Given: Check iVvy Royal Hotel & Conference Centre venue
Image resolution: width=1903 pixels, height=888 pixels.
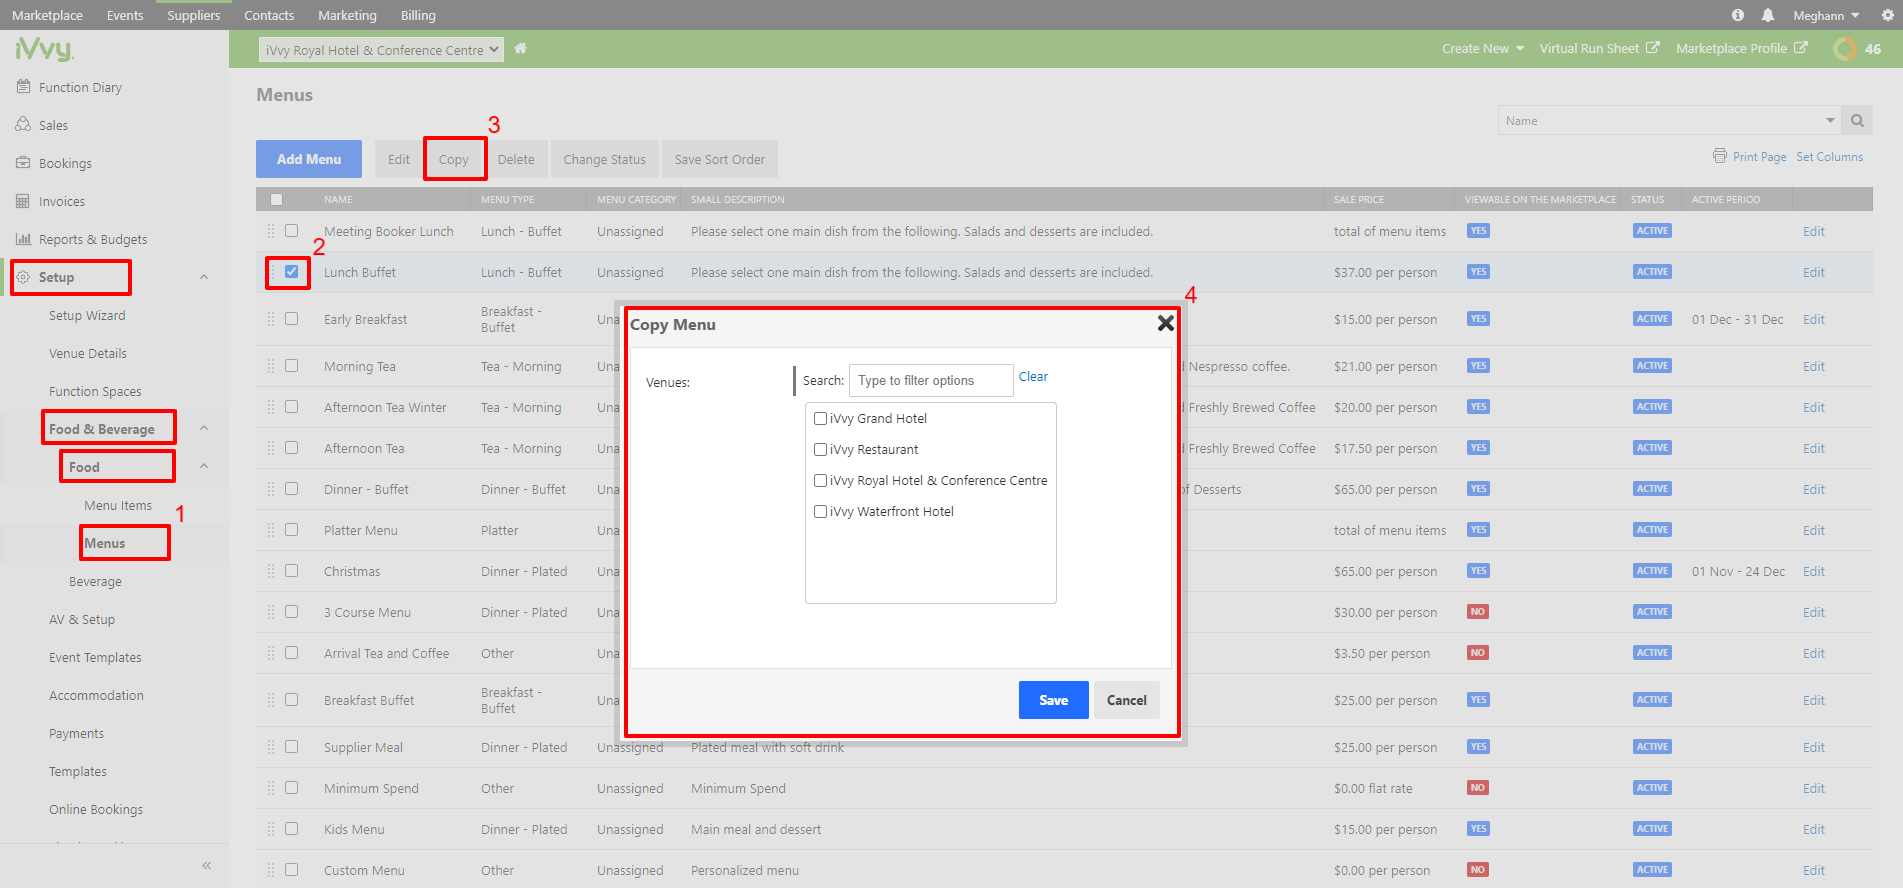Looking at the screenshot, I should click(x=820, y=480).
